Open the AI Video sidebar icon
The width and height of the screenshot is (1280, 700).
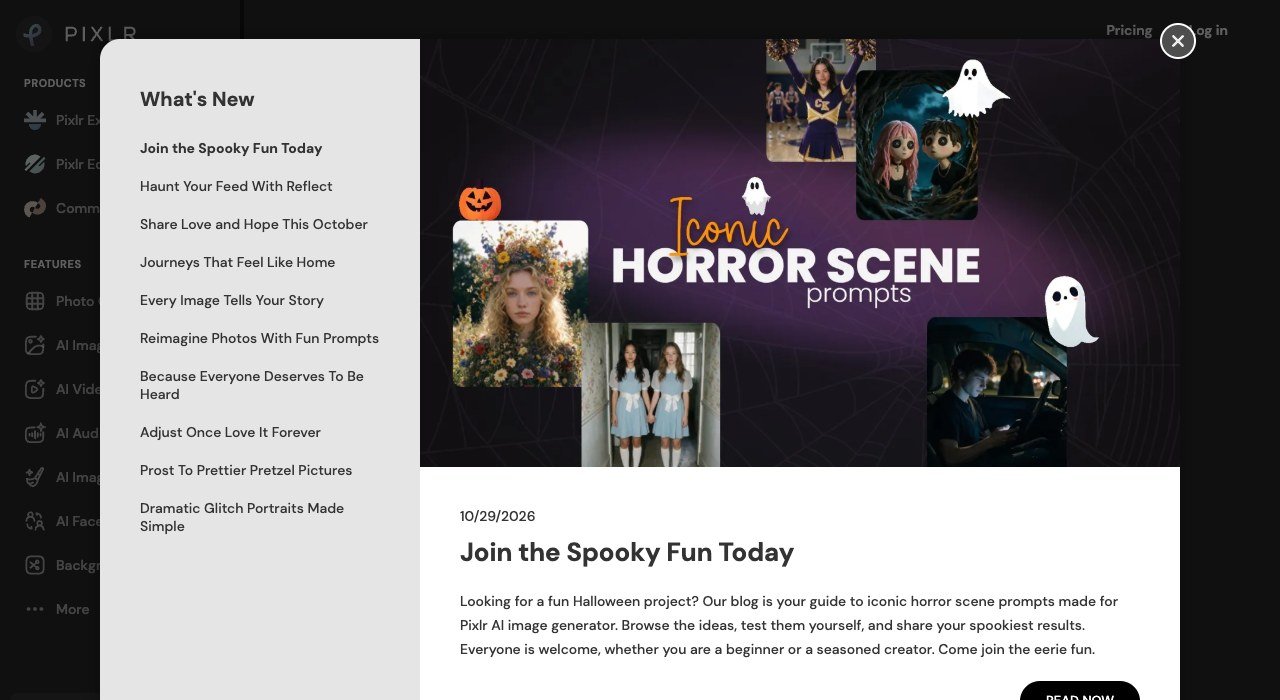click(35, 389)
